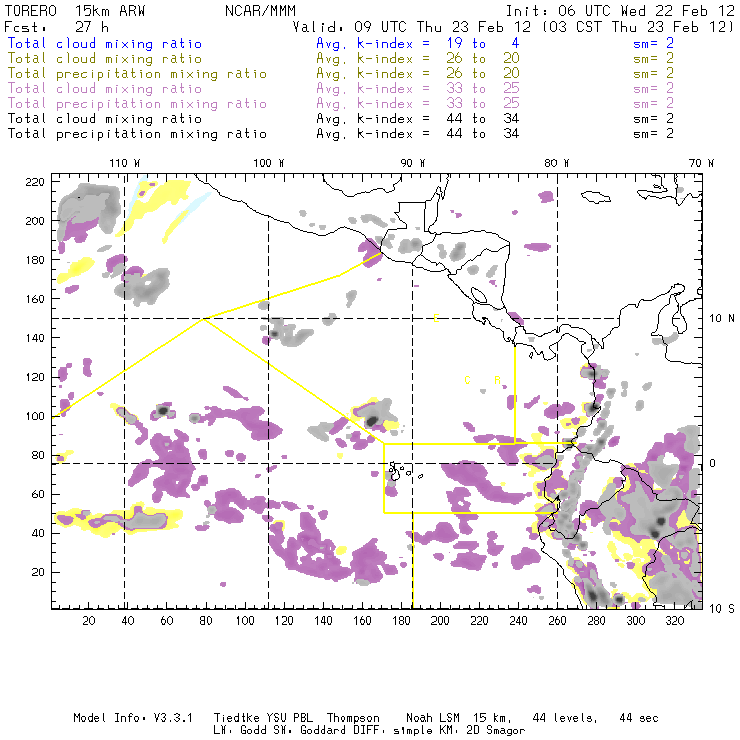Select the '40' tick on the vertical axis

(x=38, y=533)
